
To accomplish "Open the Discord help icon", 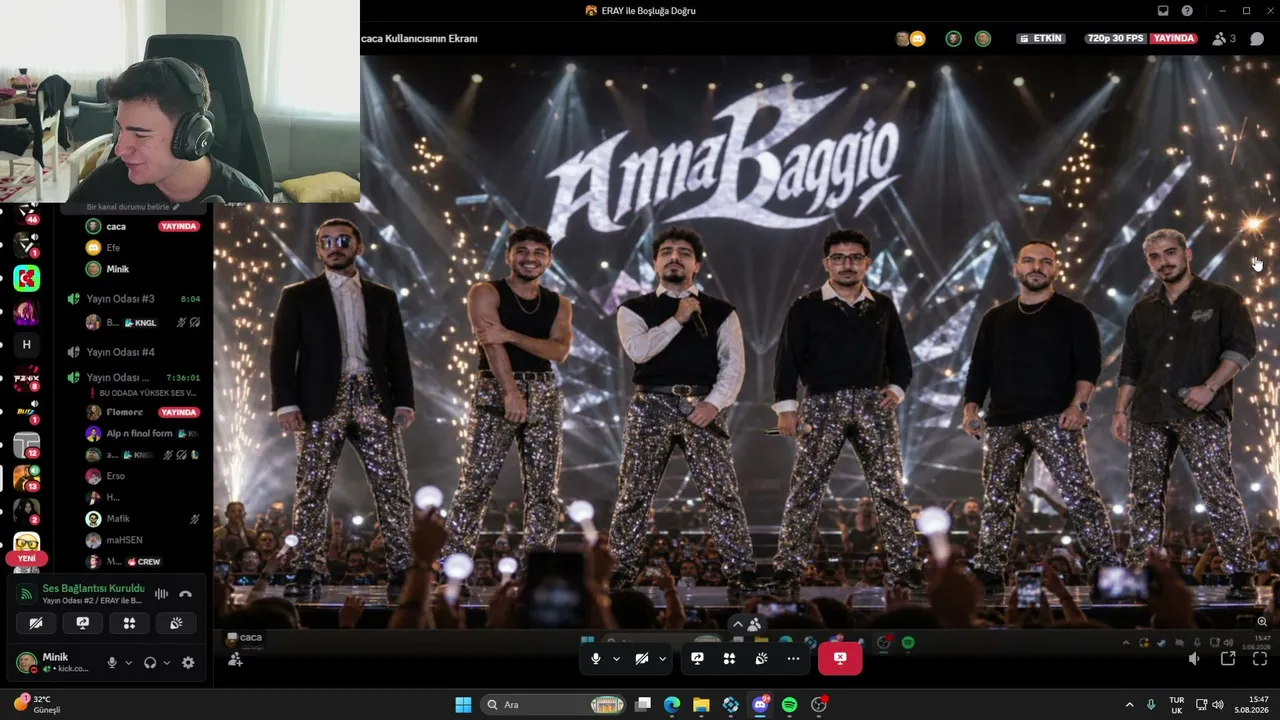I will point(1187,11).
